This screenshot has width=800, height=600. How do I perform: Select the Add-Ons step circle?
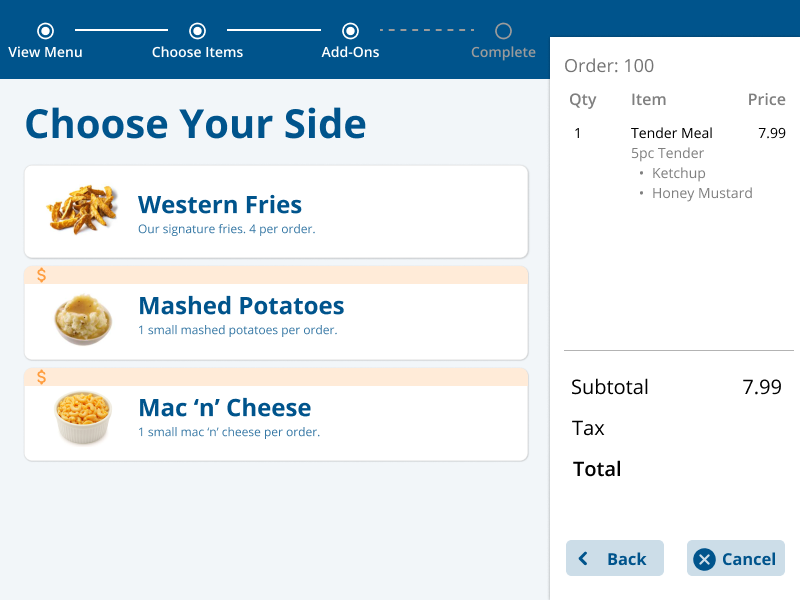click(x=350, y=31)
